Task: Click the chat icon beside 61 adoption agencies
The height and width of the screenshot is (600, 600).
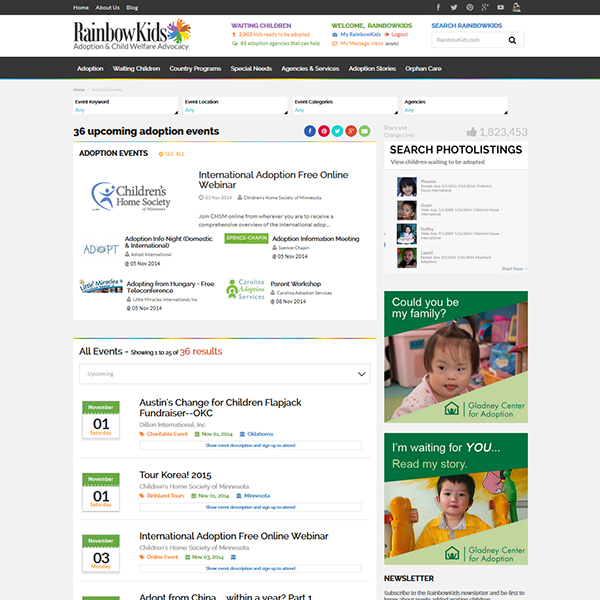Action: [x=235, y=44]
